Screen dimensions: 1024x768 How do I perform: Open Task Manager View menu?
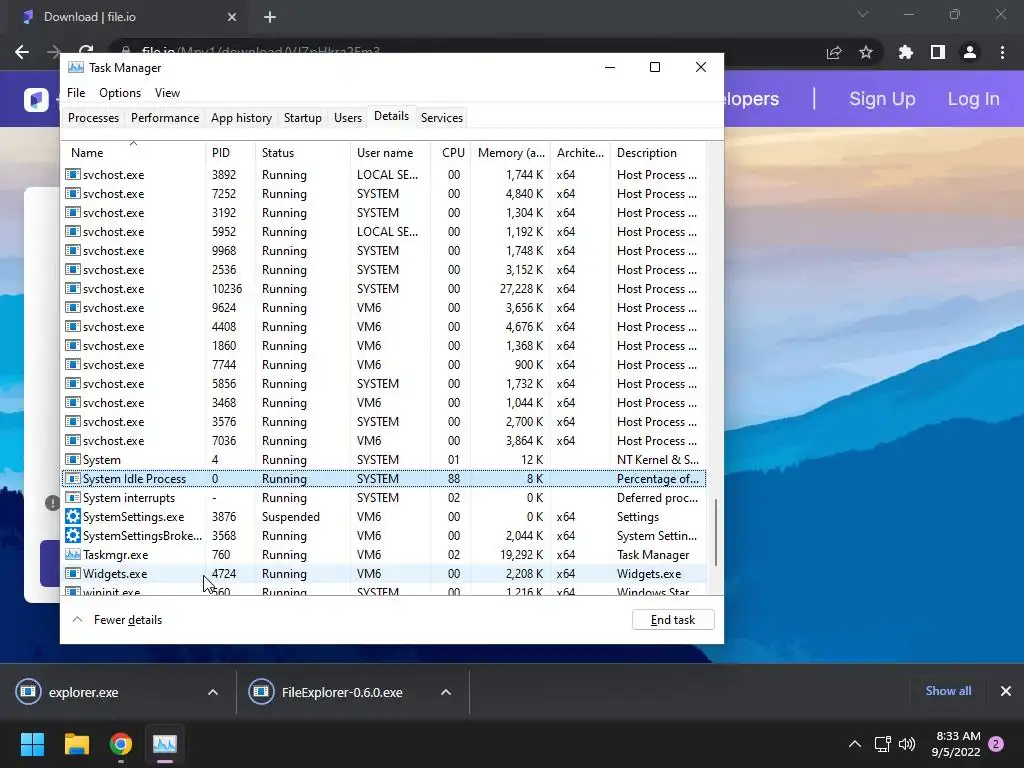point(167,93)
